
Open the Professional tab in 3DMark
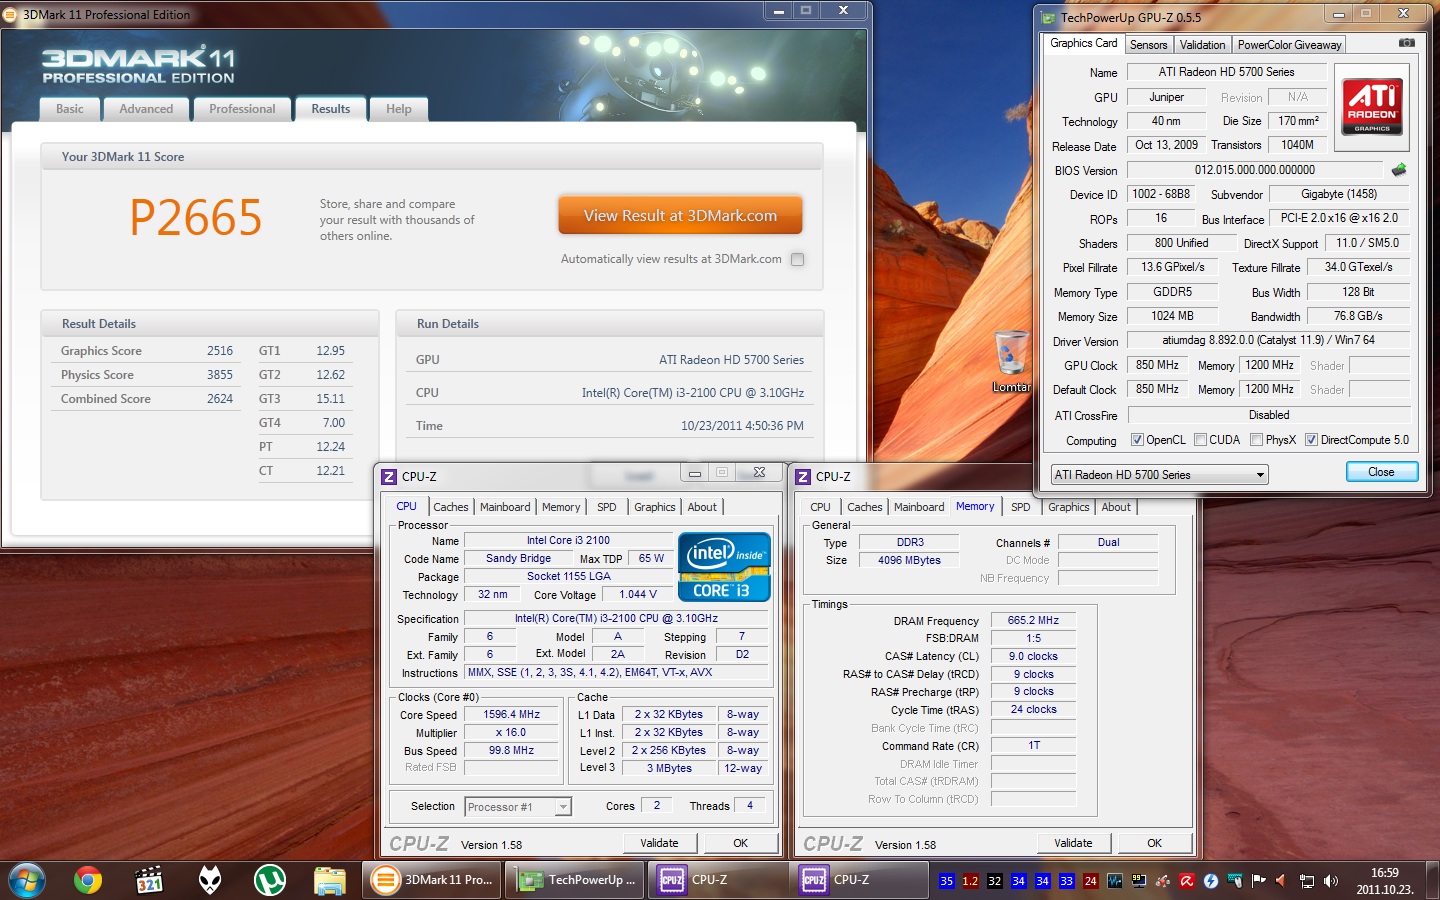click(242, 109)
